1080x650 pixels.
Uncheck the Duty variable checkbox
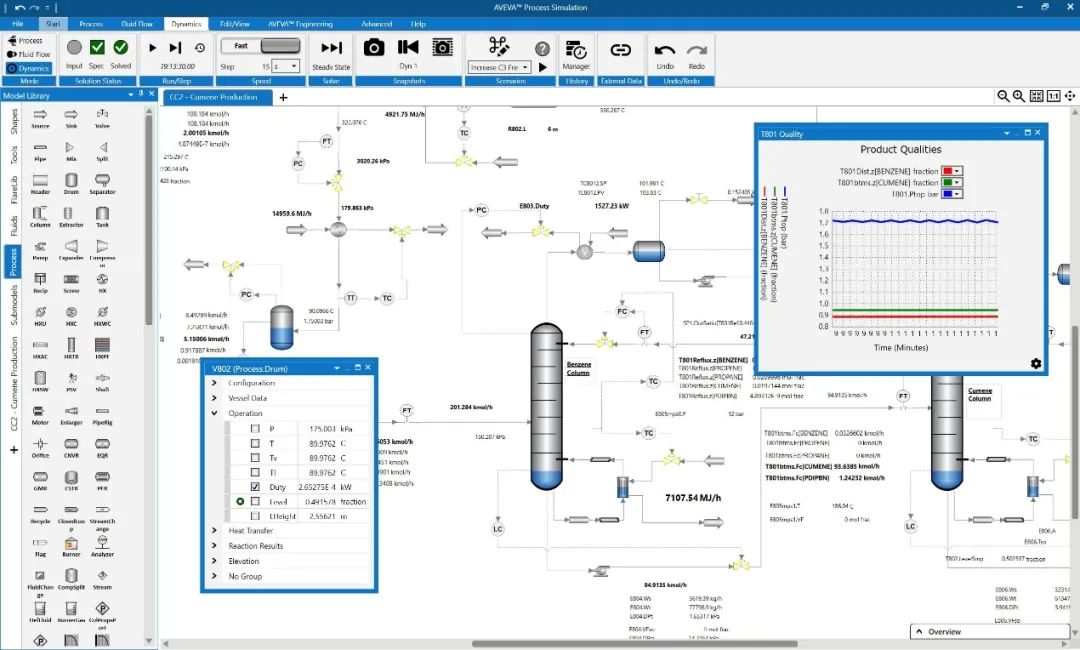(x=255, y=487)
